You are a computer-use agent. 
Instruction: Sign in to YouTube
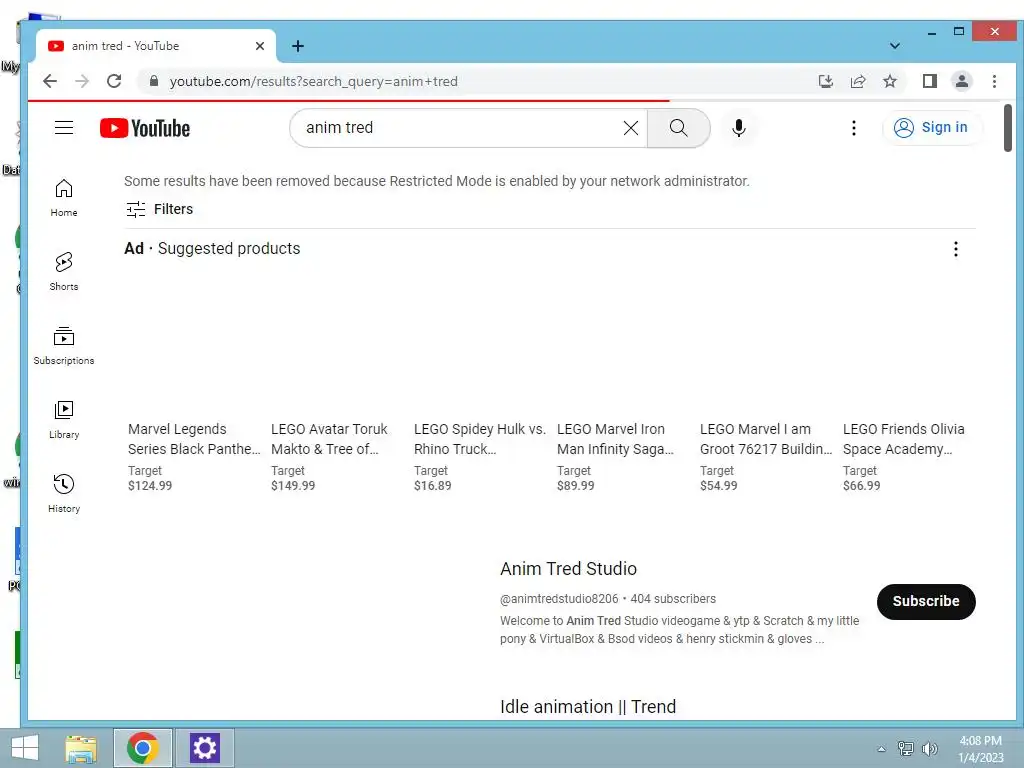pyautogui.click(x=931, y=128)
